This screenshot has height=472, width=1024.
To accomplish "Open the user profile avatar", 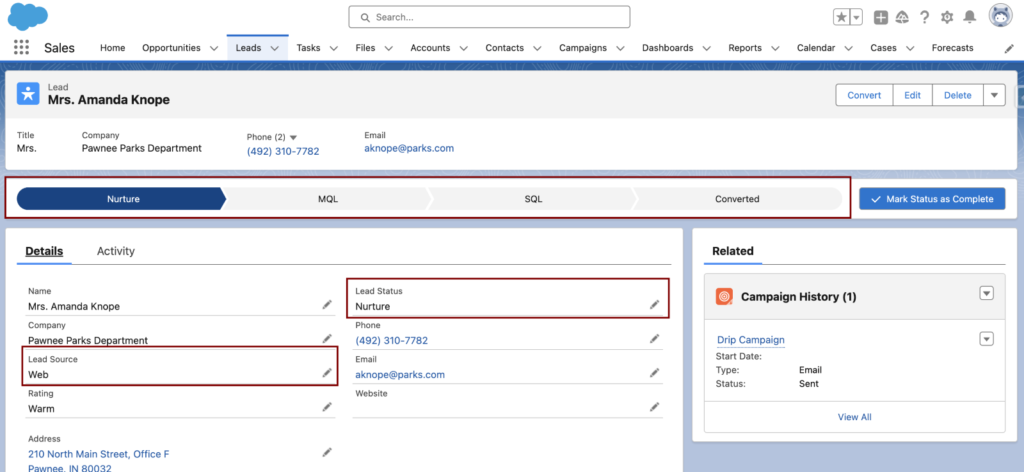I will click(1000, 16).
